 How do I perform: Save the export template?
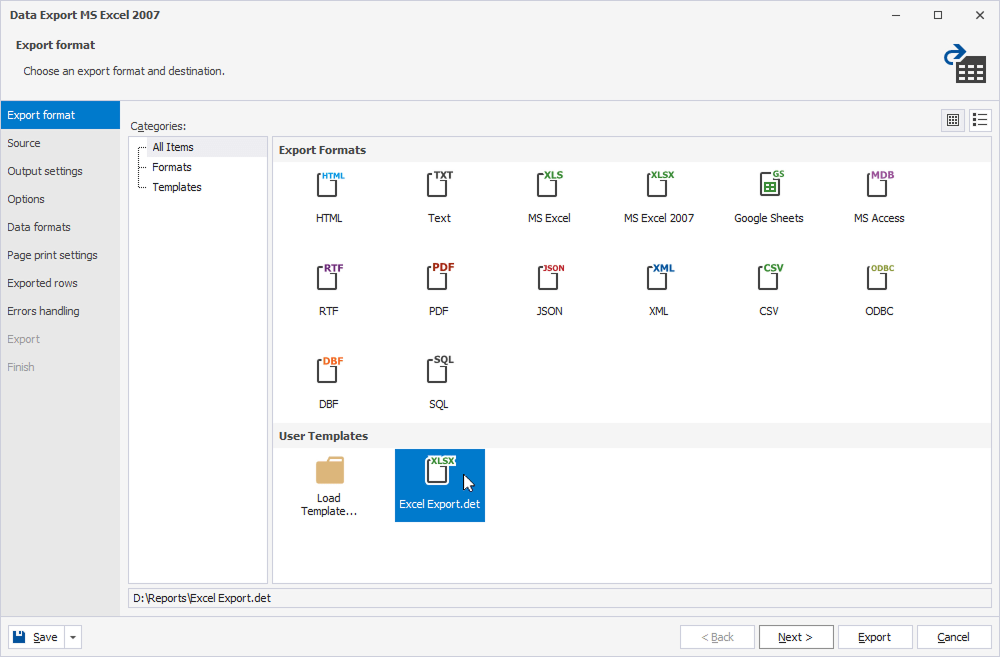tap(36, 637)
